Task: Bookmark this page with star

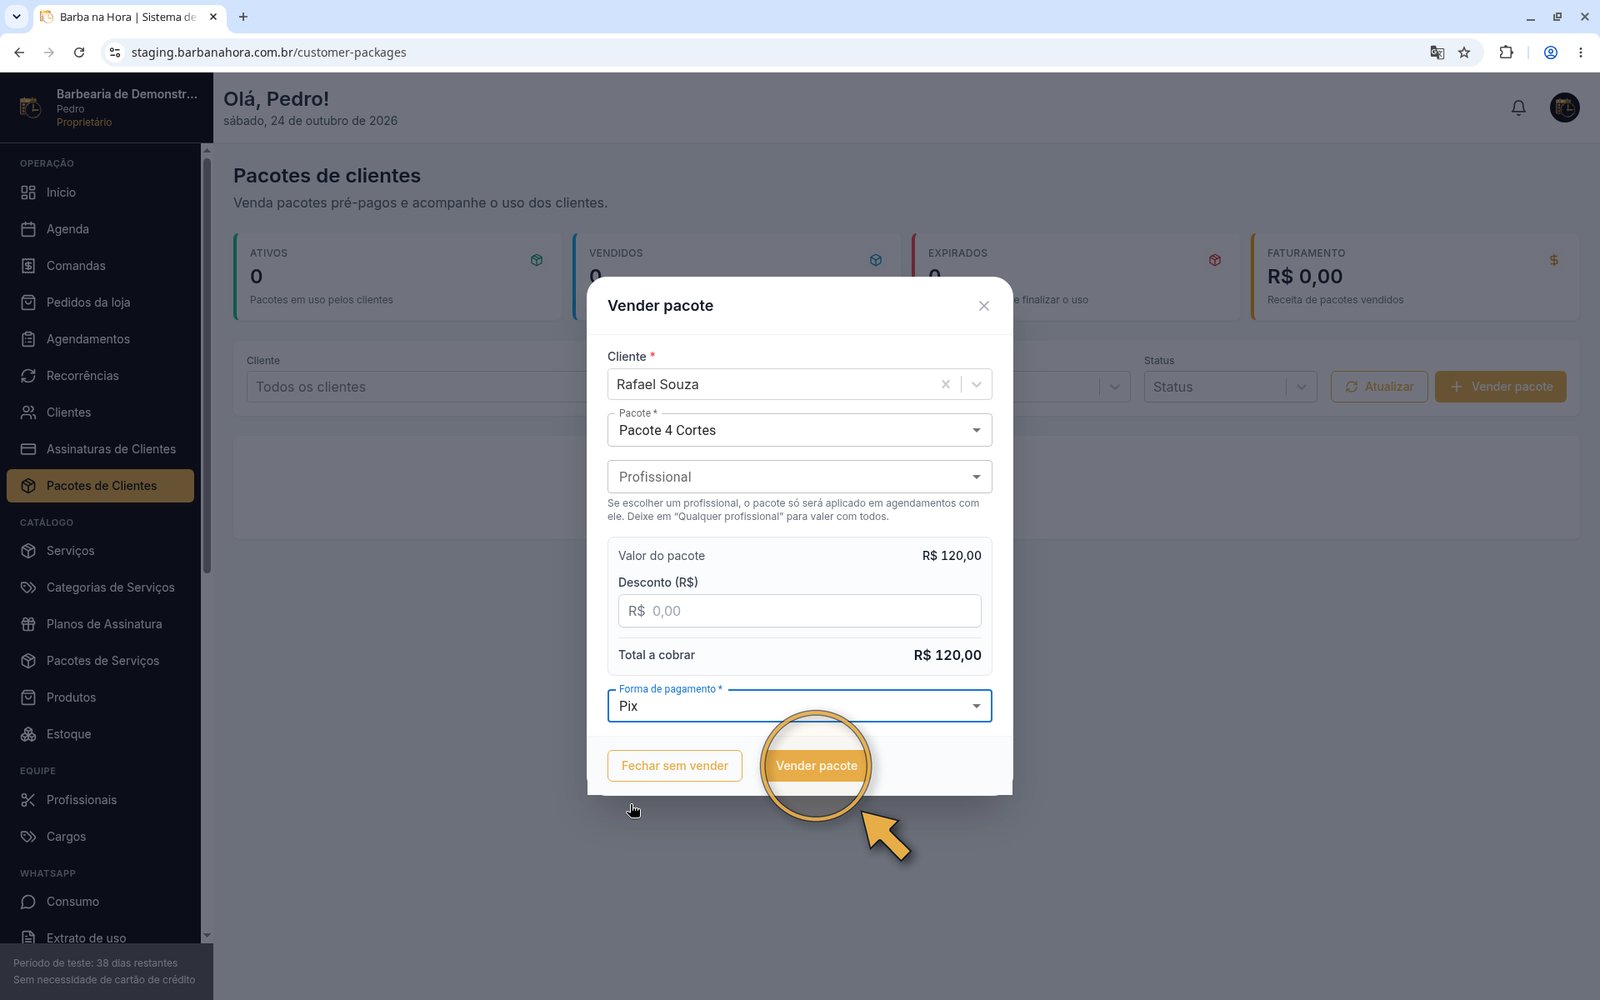Action: point(1464,52)
